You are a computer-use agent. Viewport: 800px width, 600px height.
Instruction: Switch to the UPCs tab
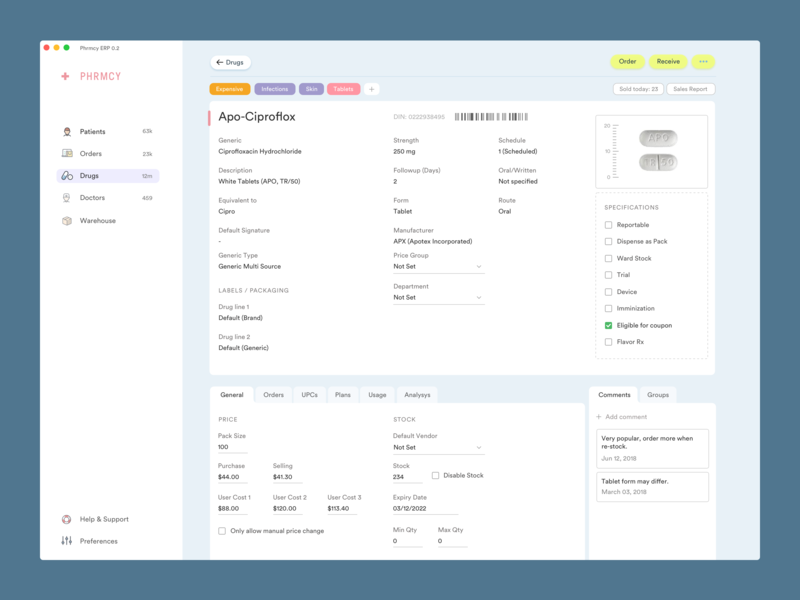pos(309,394)
